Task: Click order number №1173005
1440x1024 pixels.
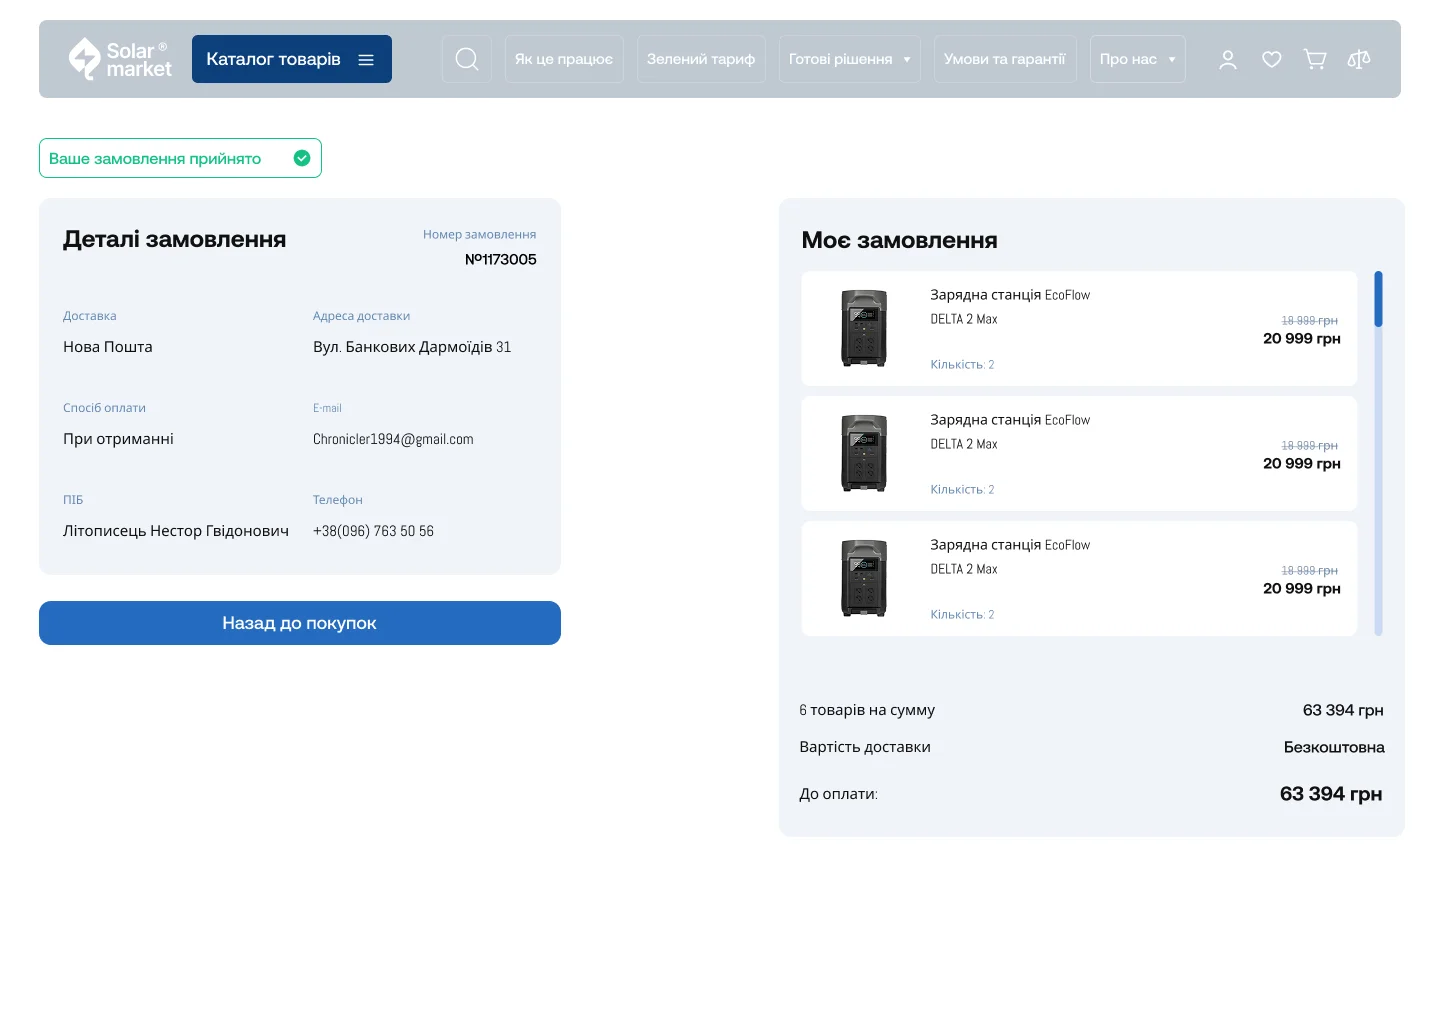Action: (x=501, y=259)
